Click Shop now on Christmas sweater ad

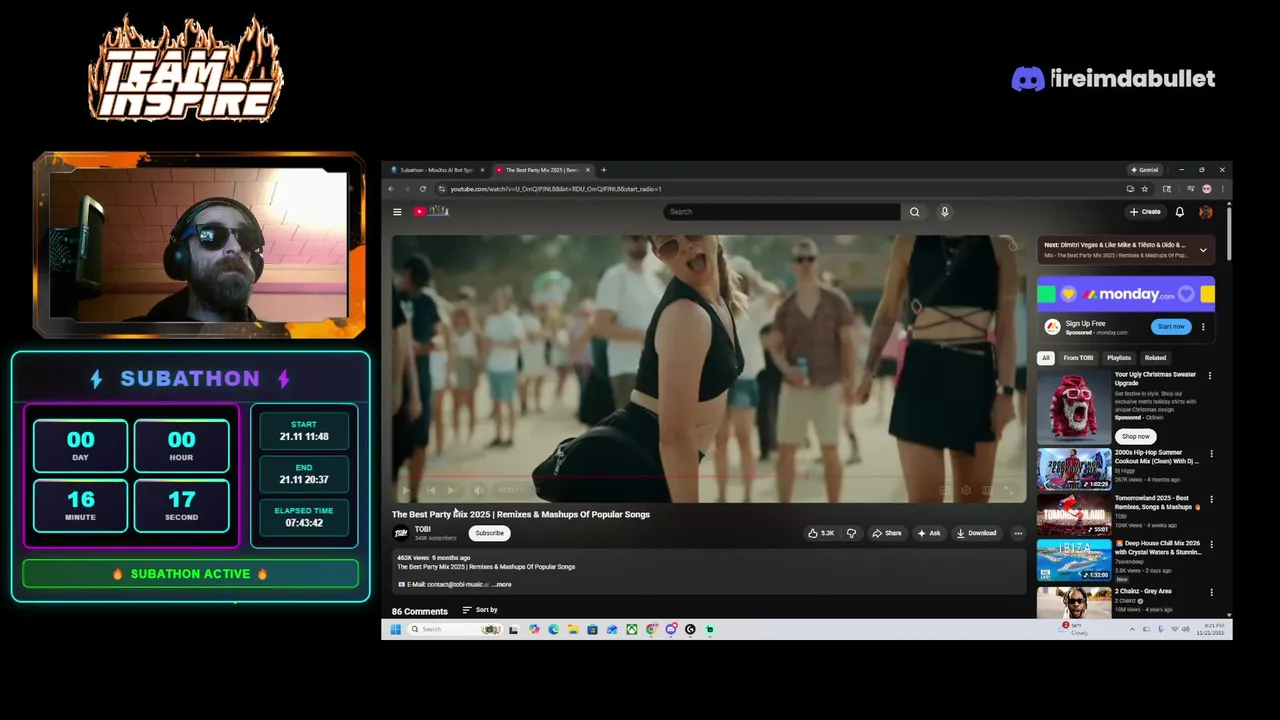click(x=1135, y=436)
